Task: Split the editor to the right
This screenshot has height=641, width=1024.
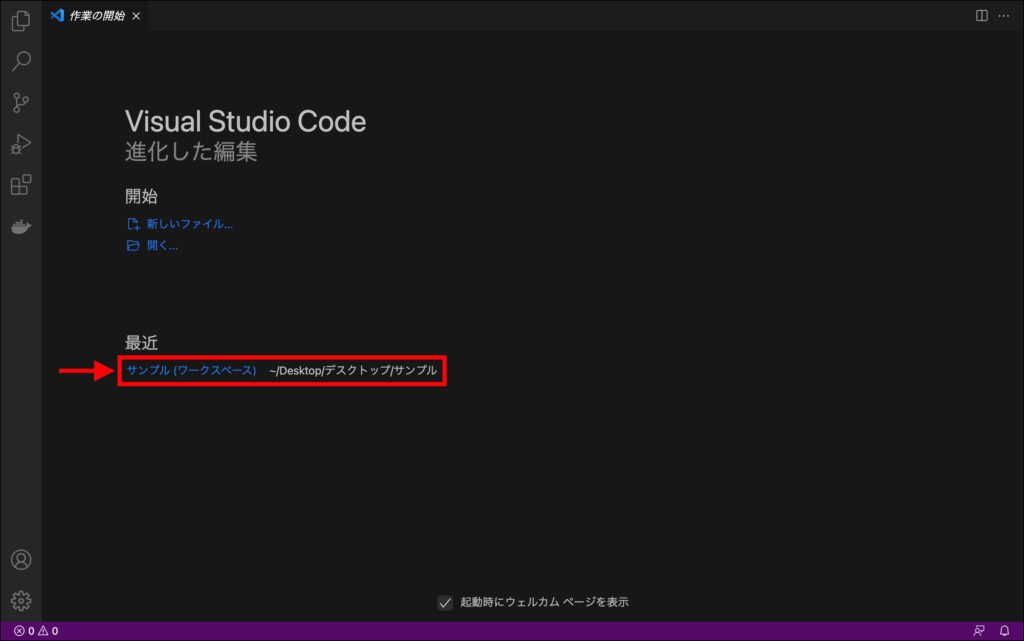Action: 982,16
